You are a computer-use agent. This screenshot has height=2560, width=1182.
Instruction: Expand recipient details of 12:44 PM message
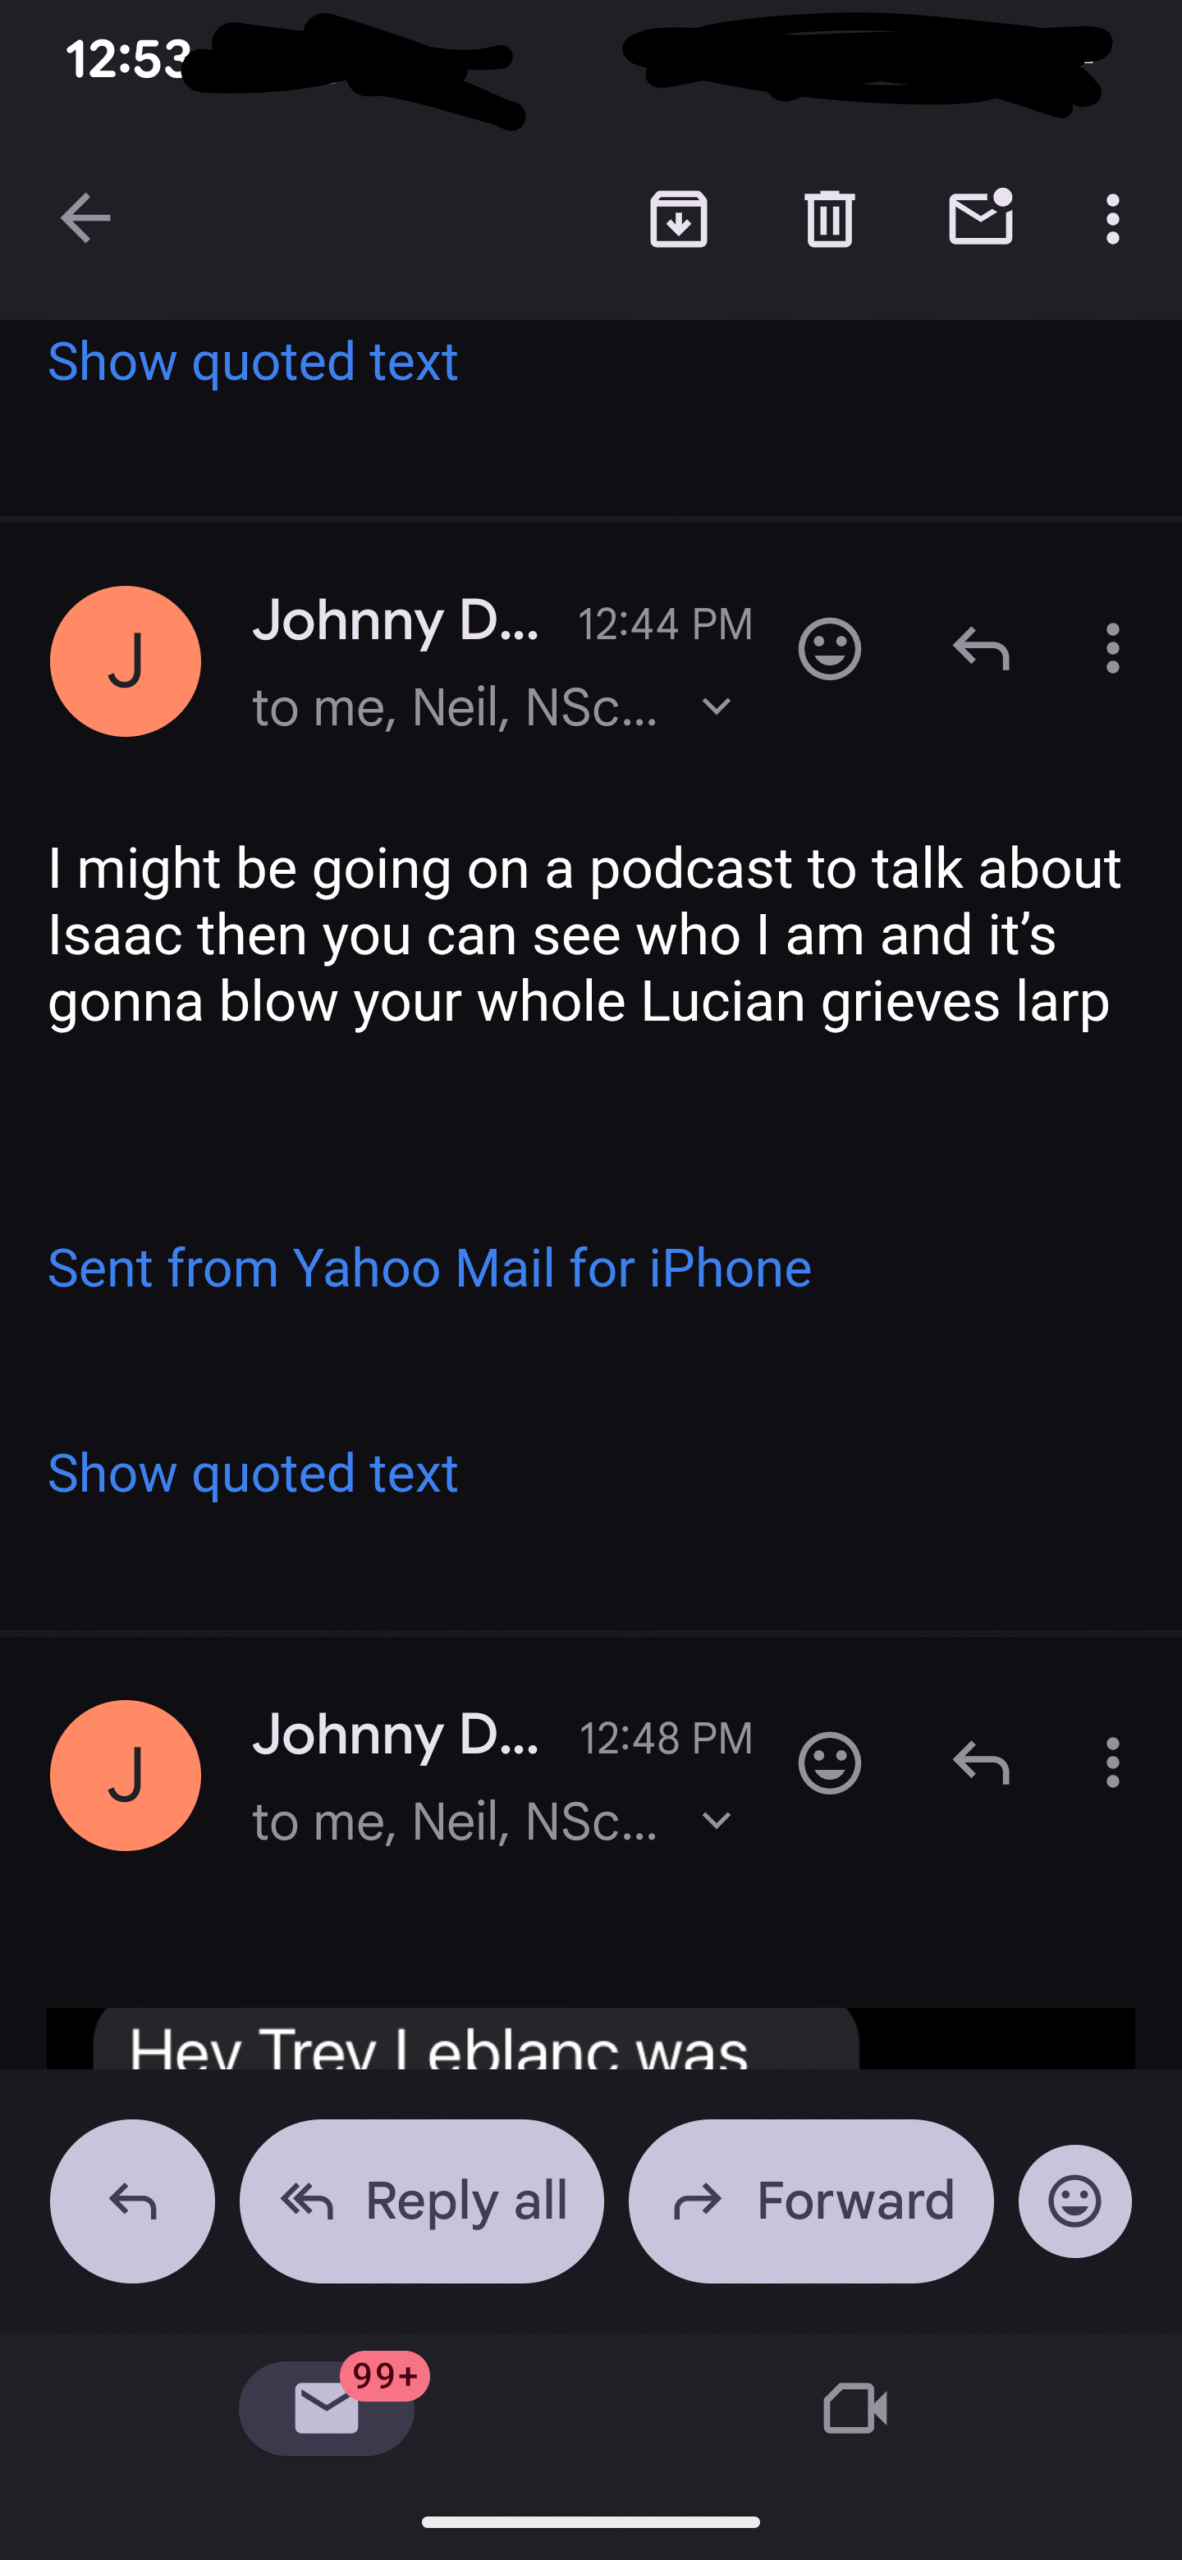[716, 708]
